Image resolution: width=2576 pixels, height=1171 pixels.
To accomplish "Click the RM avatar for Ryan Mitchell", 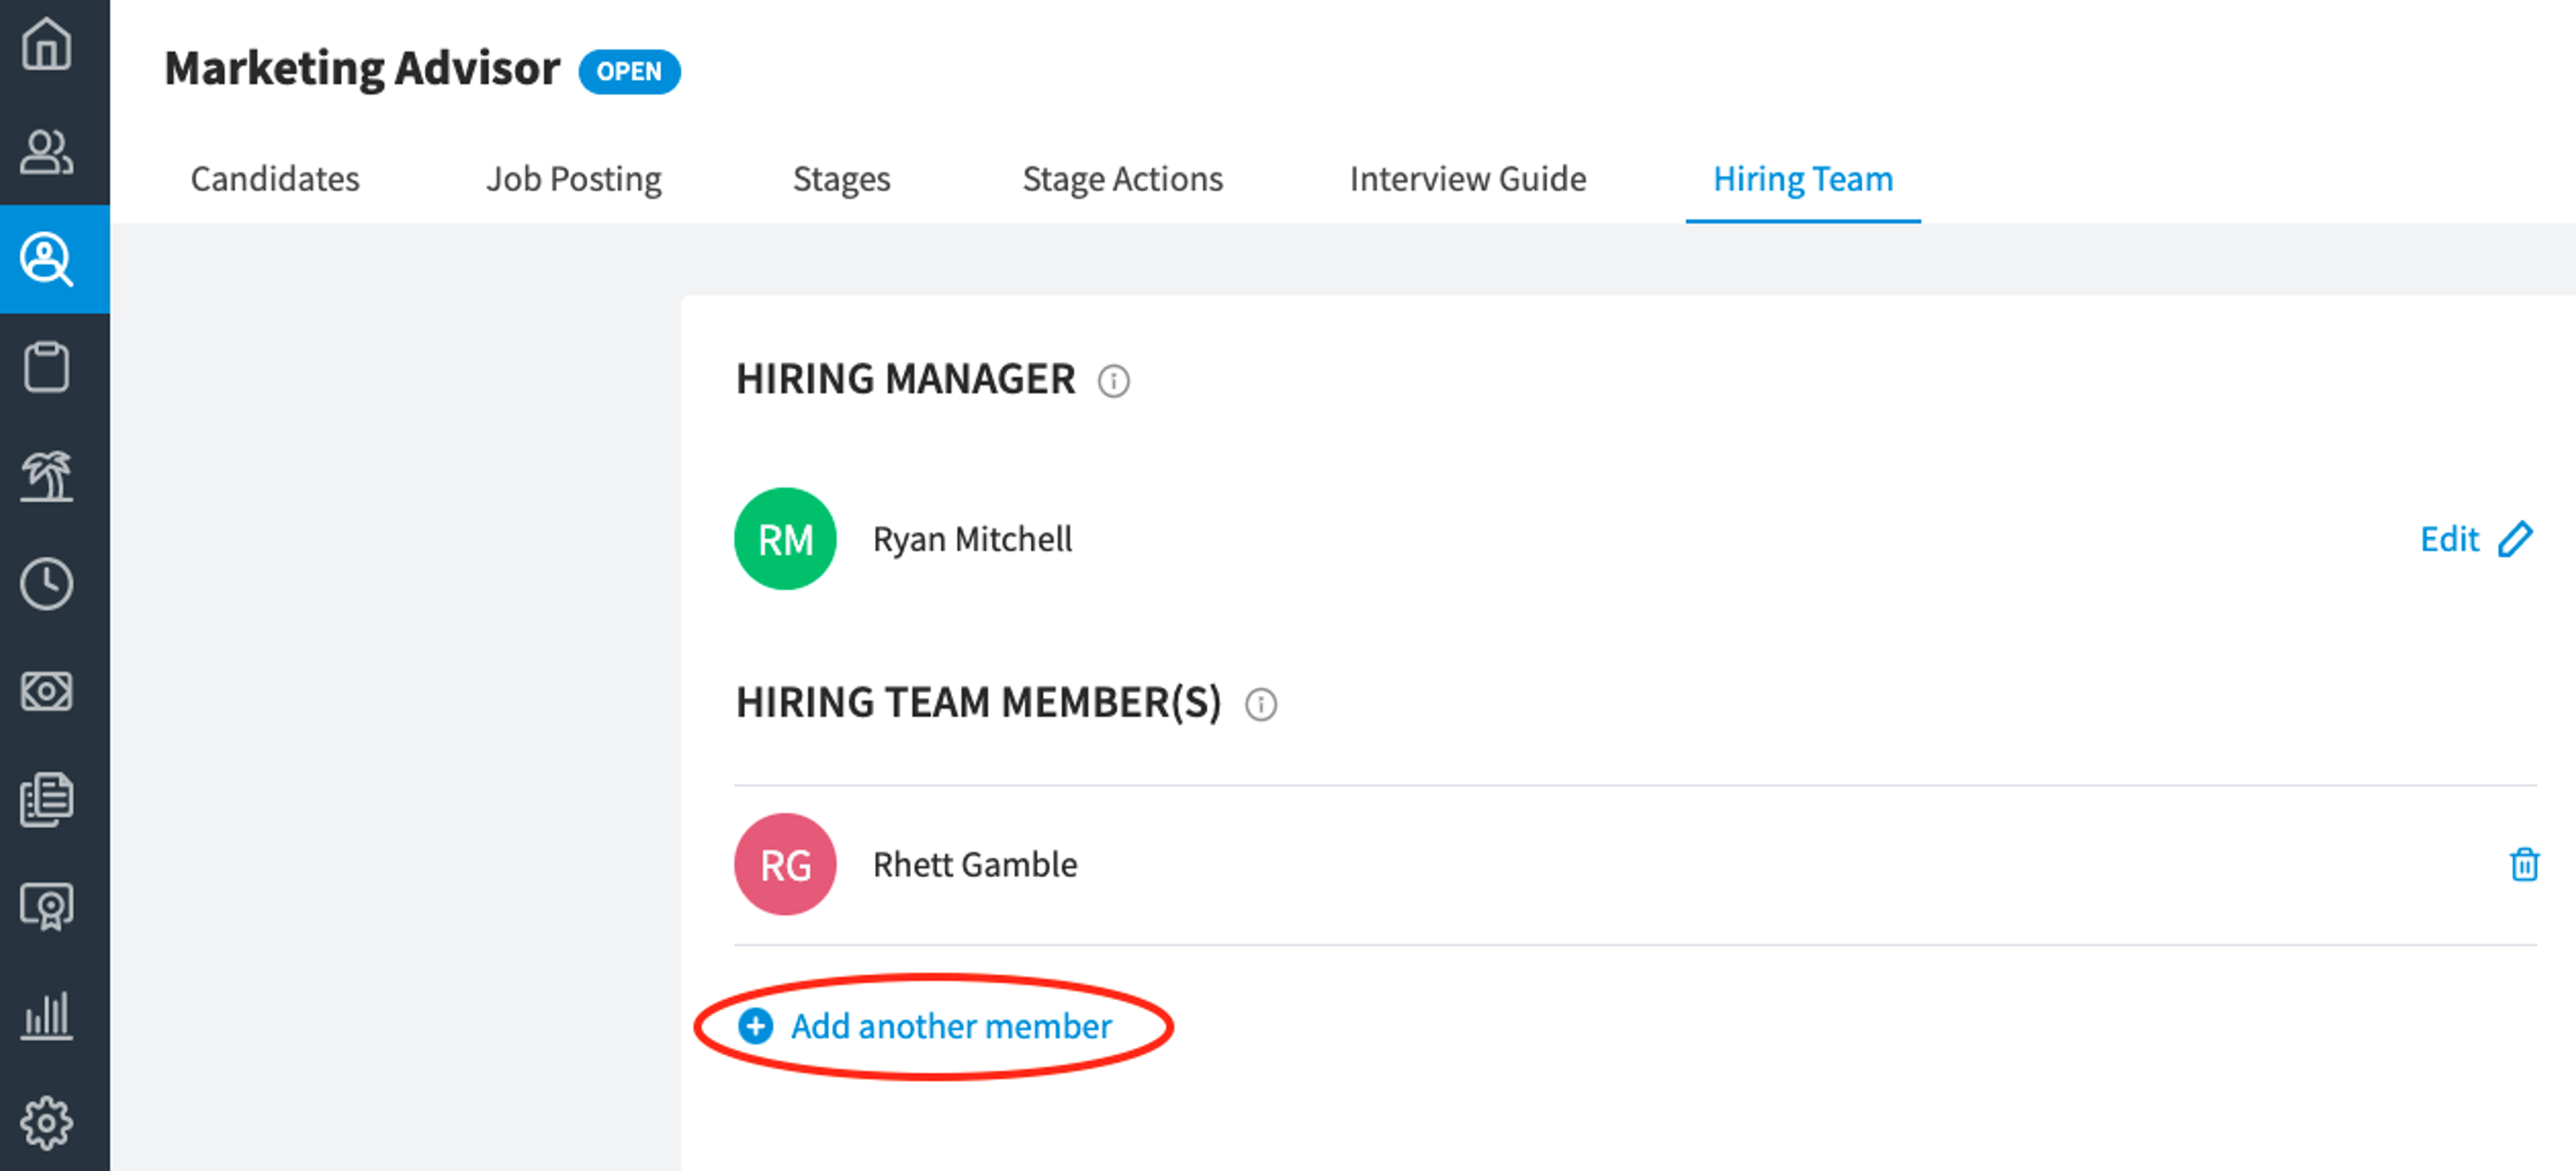I will coord(785,539).
